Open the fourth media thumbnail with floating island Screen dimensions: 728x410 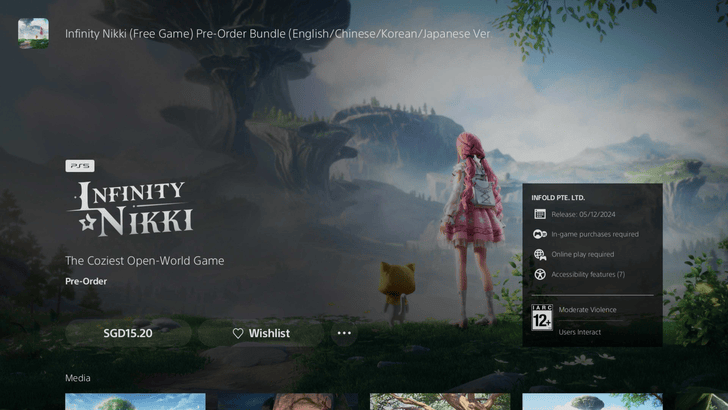592,402
